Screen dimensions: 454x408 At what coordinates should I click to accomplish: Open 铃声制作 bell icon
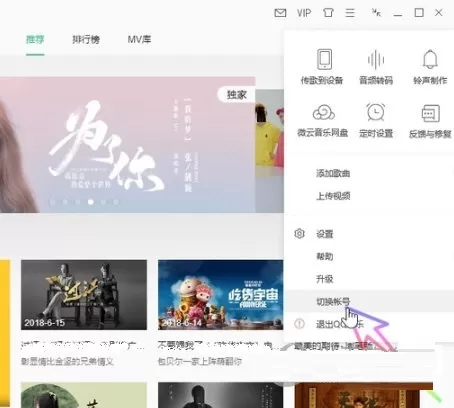tap(430, 59)
